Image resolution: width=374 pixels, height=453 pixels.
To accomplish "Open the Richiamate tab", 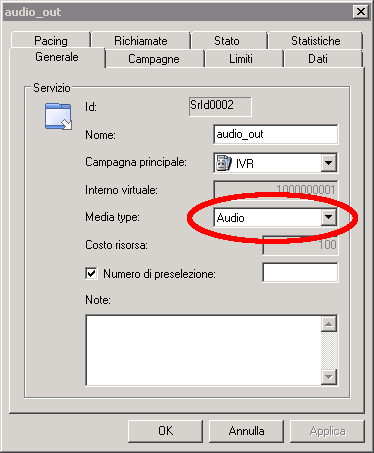I will (141, 40).
